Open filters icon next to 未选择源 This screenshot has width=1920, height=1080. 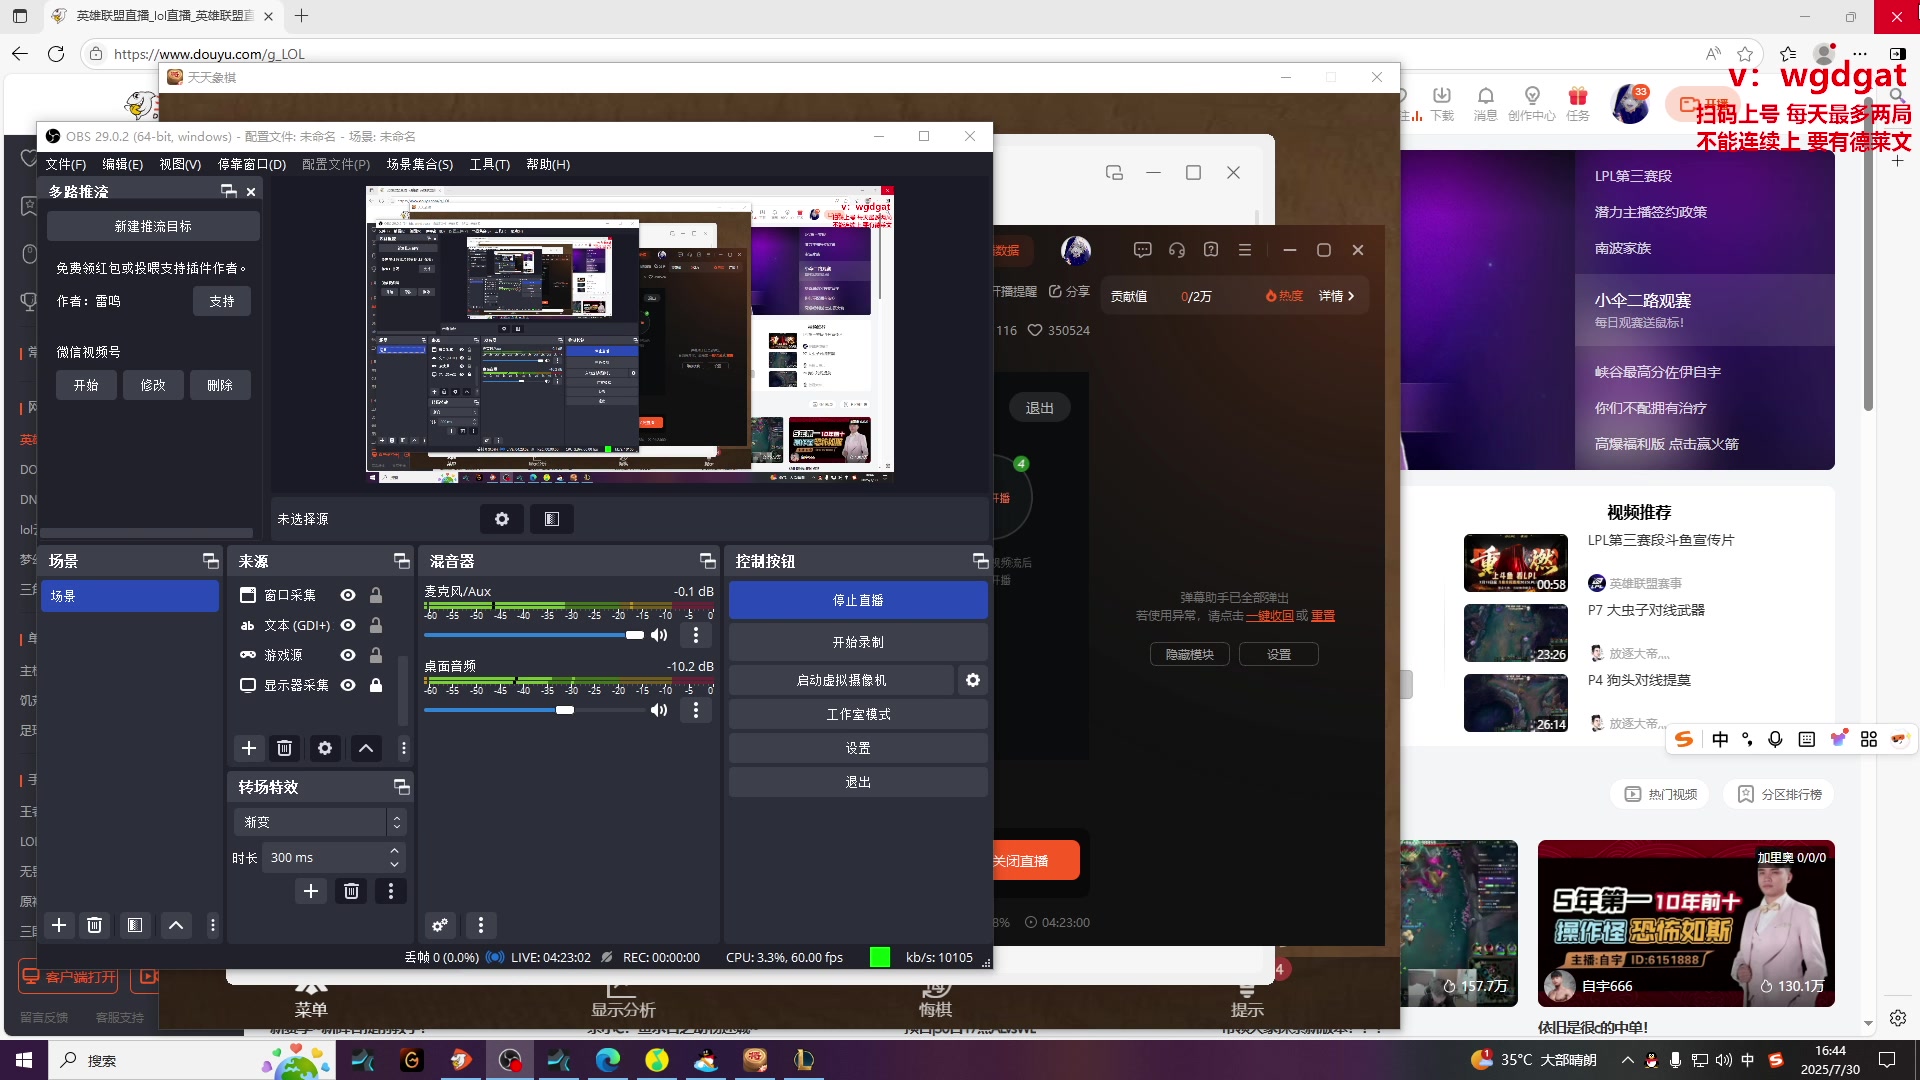point(552,519)
